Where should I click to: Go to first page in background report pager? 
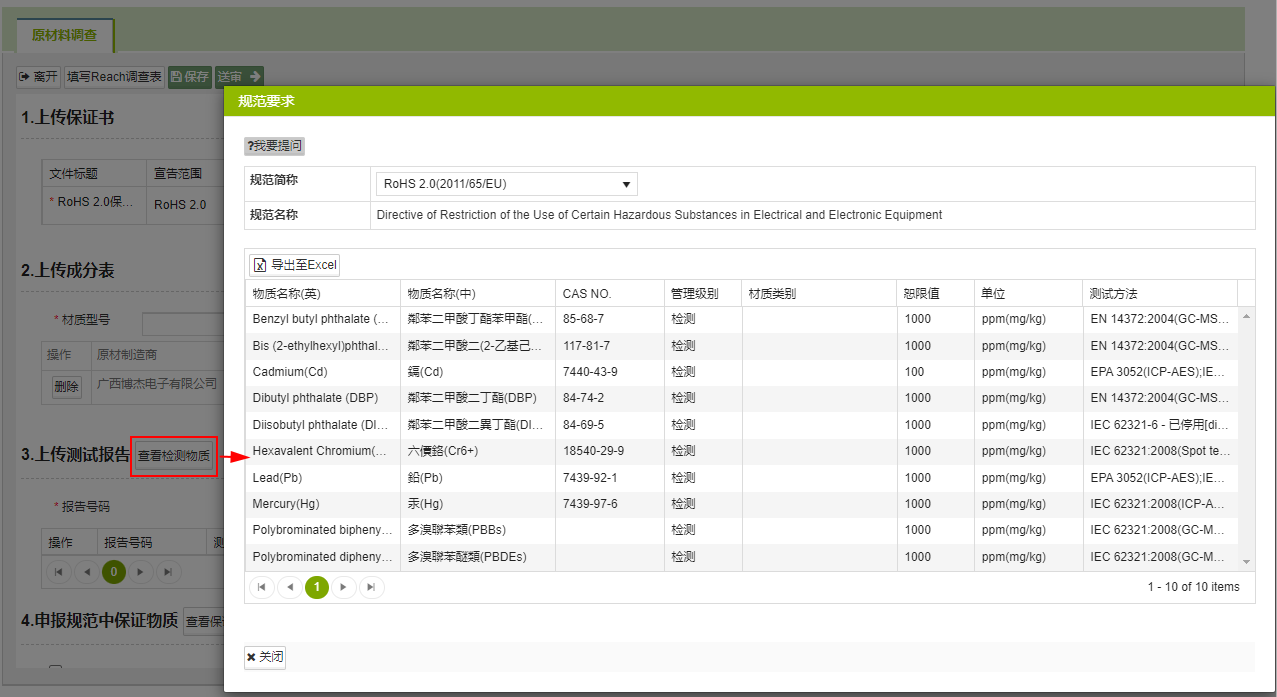58,572
